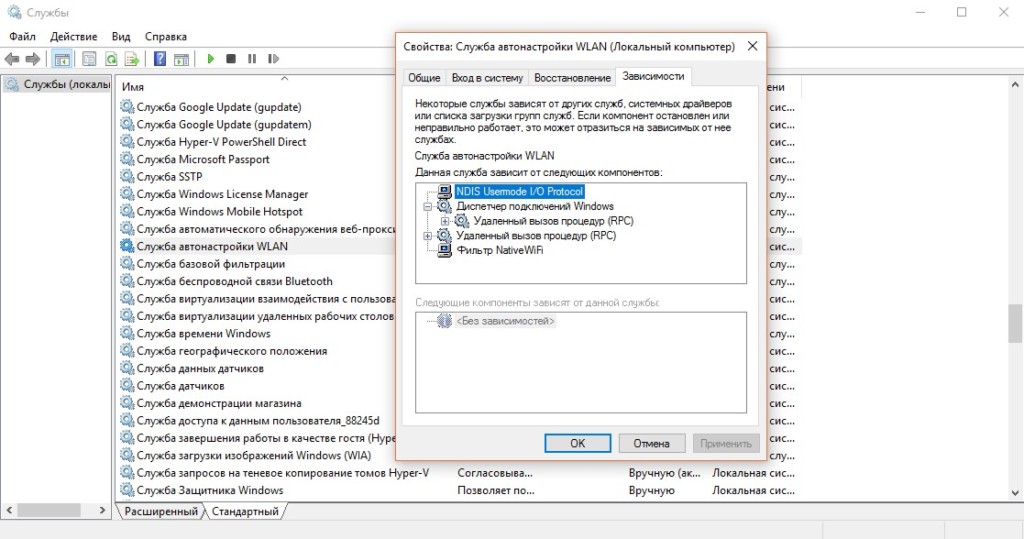Switch to the Общие tab

(424, 78)
